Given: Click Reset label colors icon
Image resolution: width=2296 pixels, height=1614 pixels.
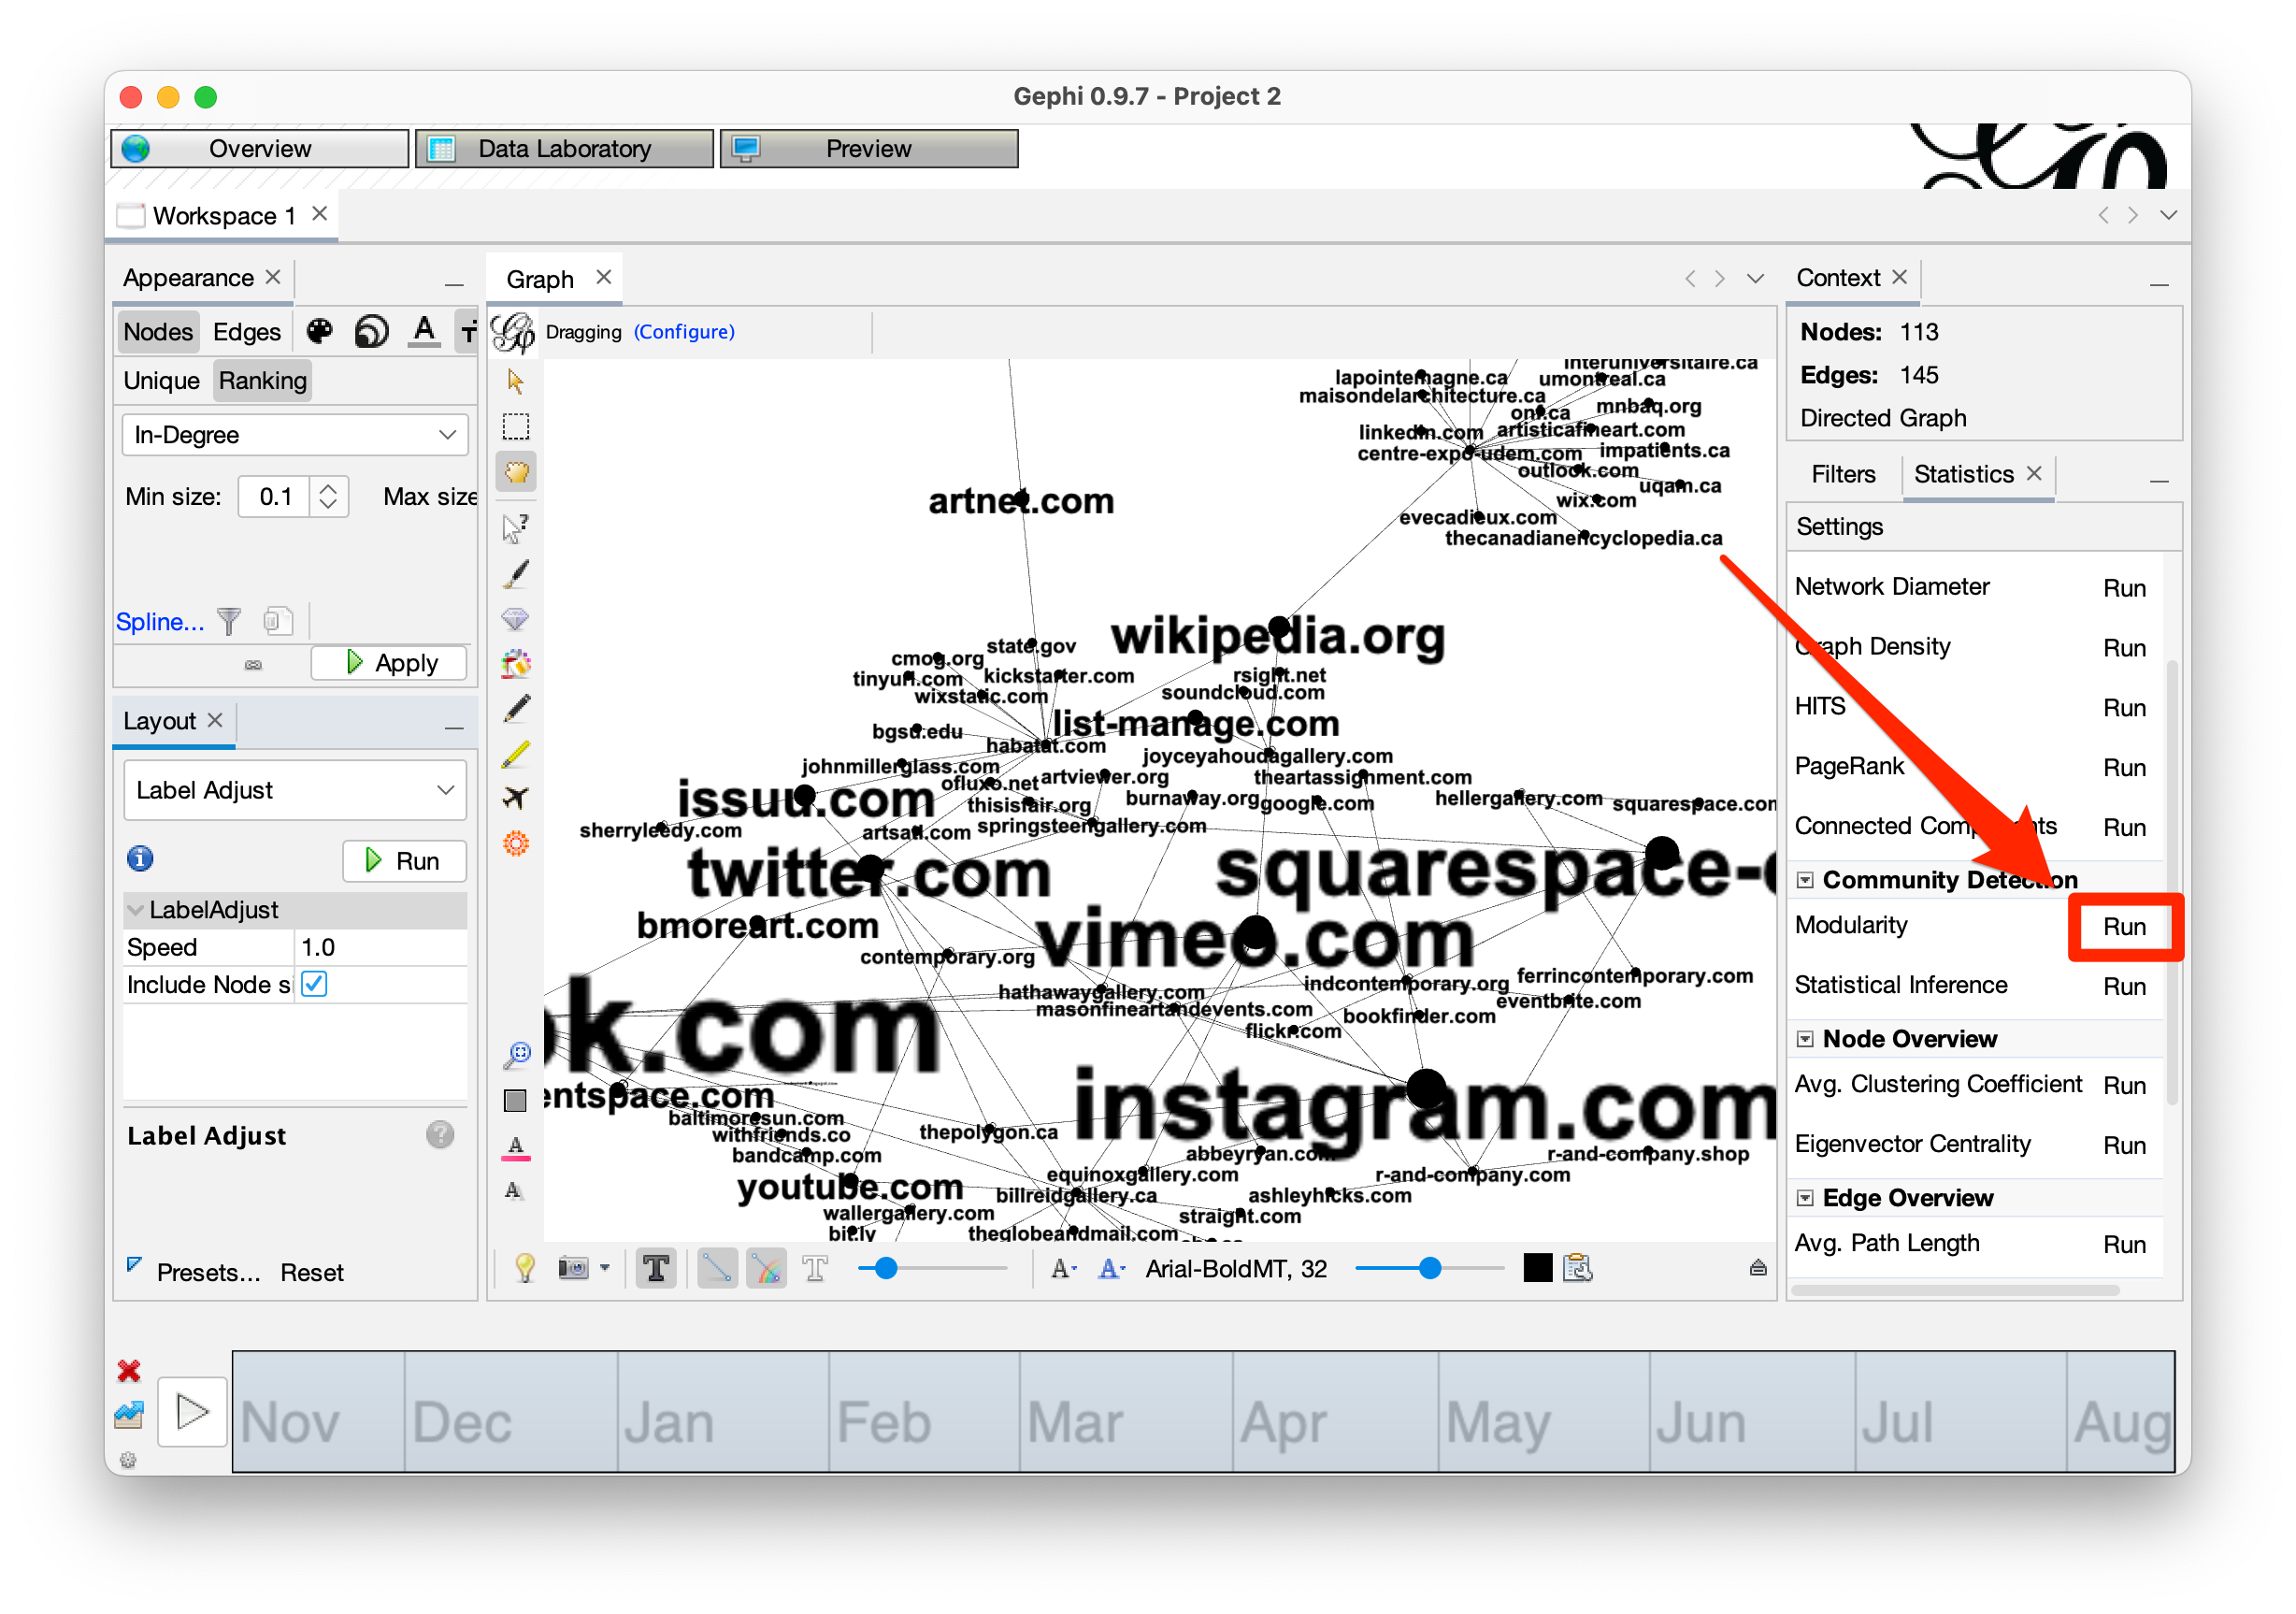Looking at the screenshot, I should 516,1147.
